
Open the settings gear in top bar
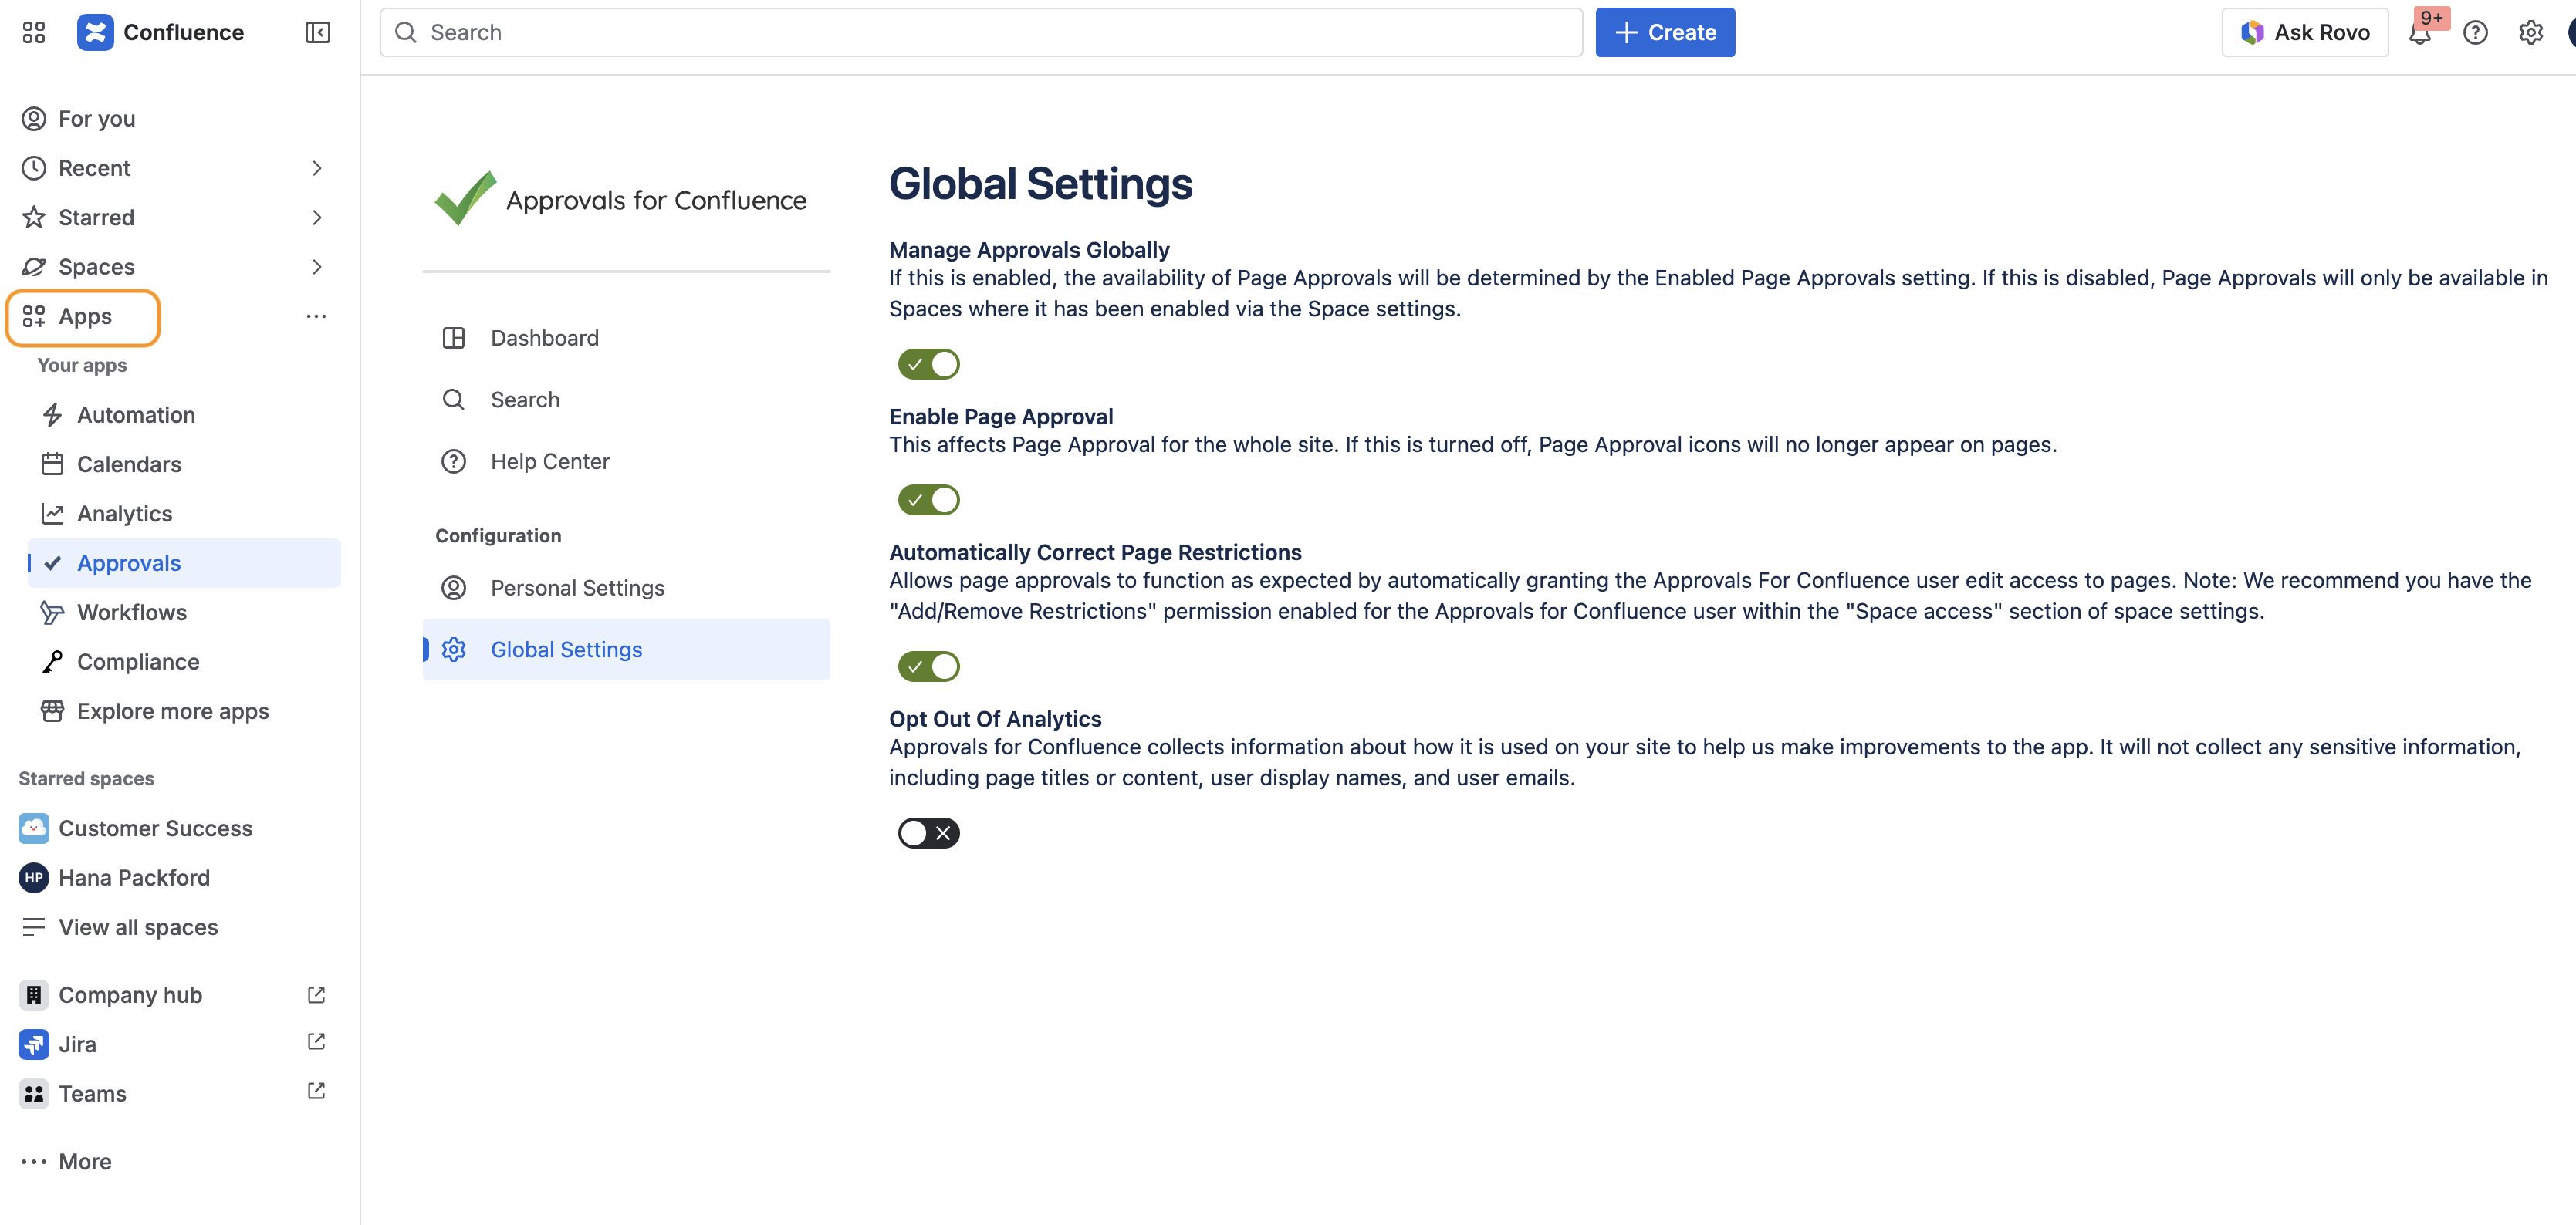[x=2530, y=33]
